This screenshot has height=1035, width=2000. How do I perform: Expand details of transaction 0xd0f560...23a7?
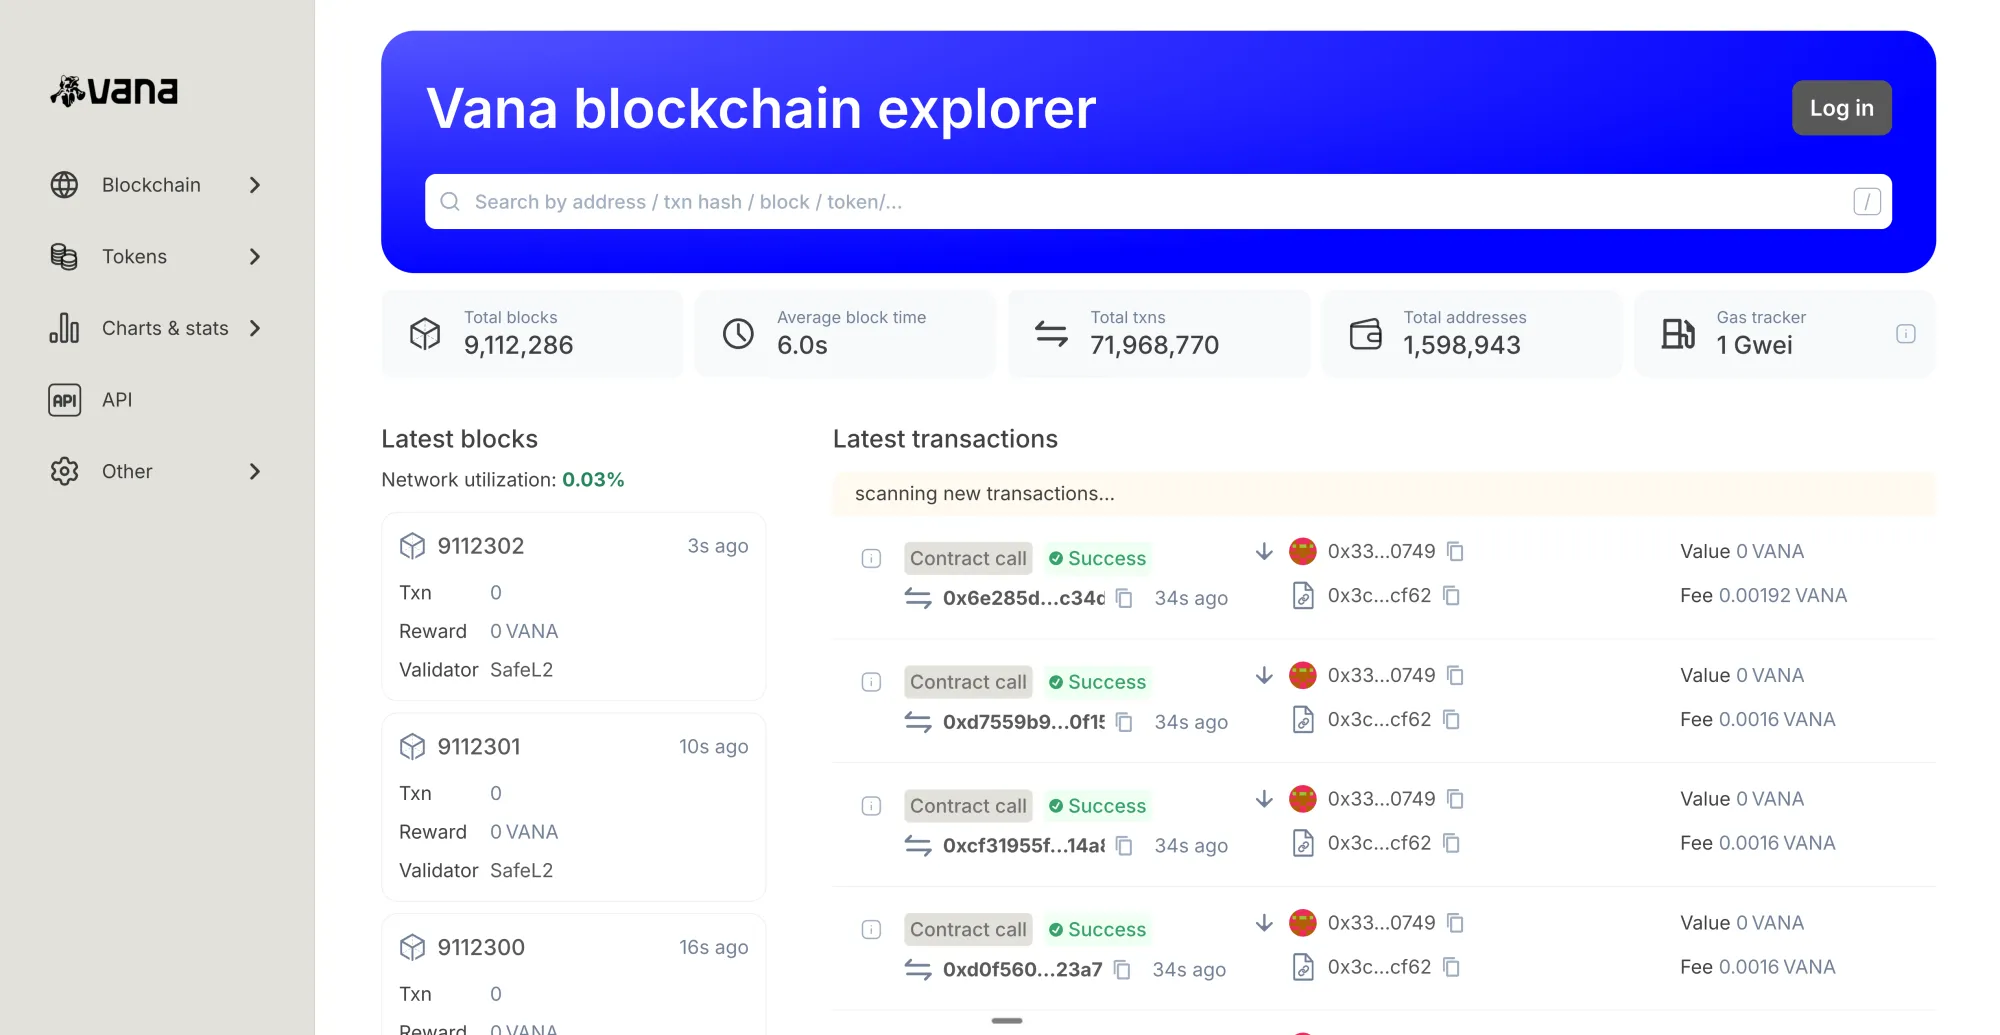coord(871,930)
